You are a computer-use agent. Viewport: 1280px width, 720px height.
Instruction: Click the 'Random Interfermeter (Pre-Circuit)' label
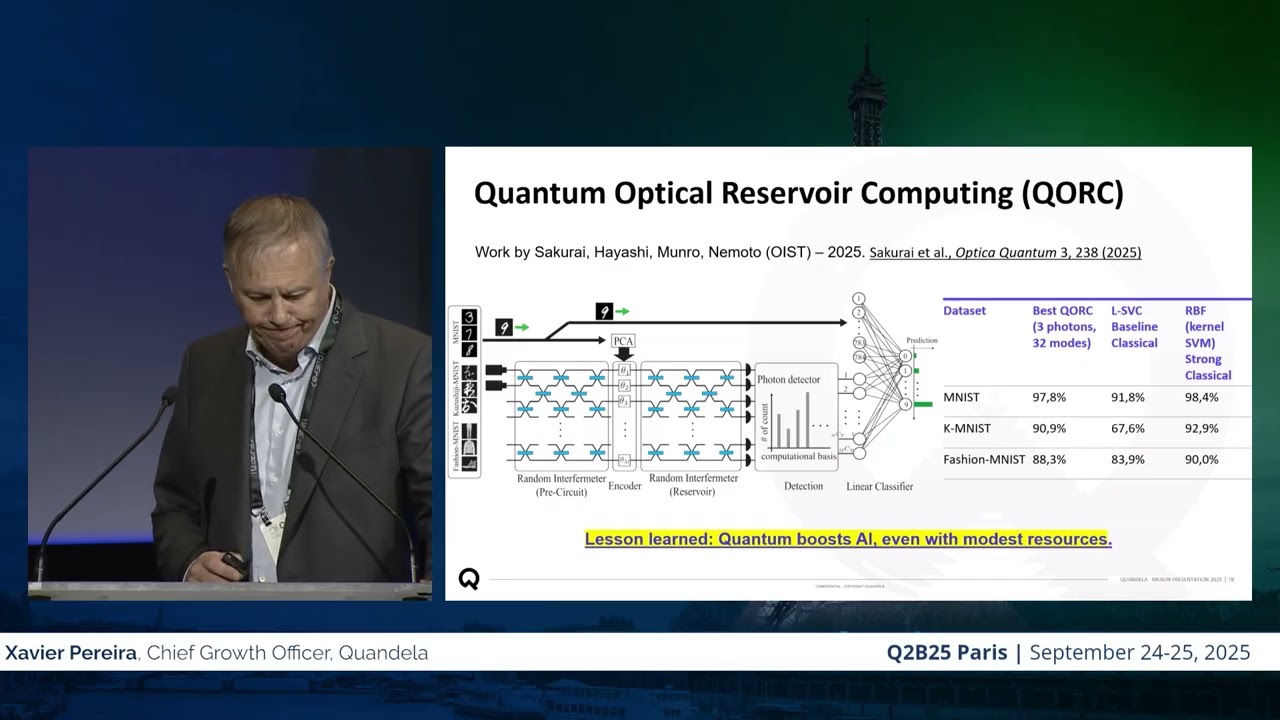[559, 485]
